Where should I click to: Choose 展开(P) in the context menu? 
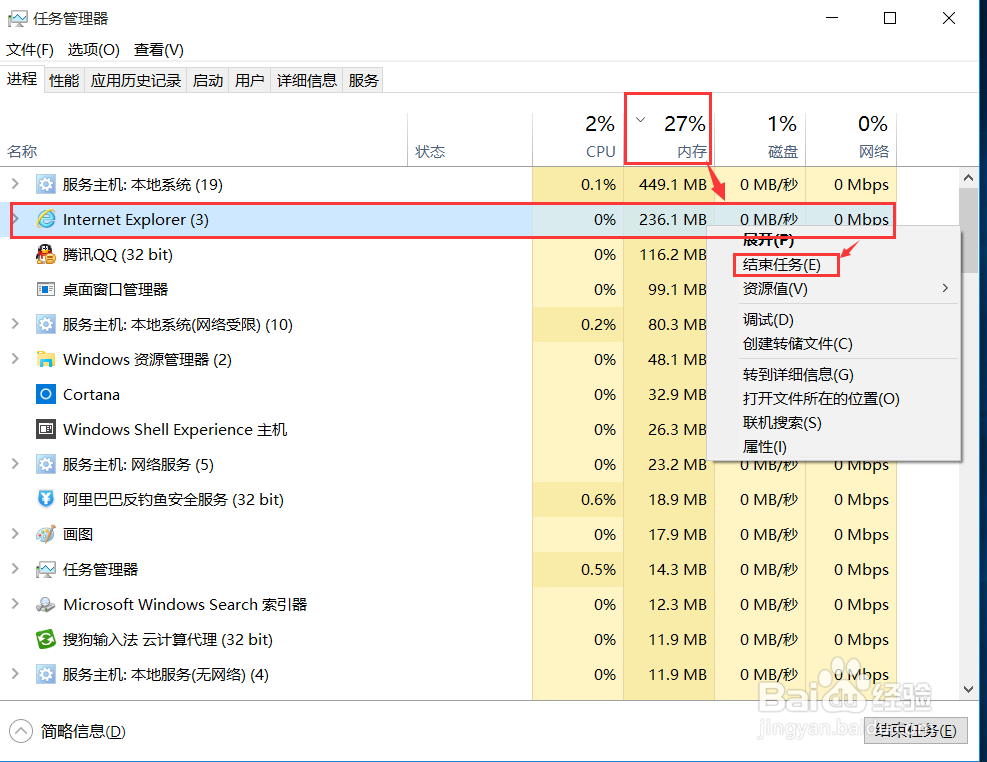point(768,240)
